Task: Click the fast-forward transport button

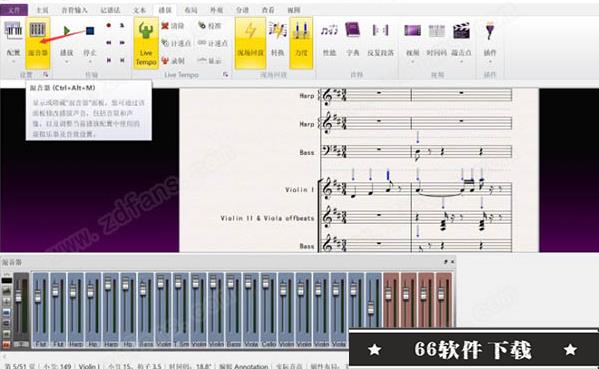Action: click(122, 42)
